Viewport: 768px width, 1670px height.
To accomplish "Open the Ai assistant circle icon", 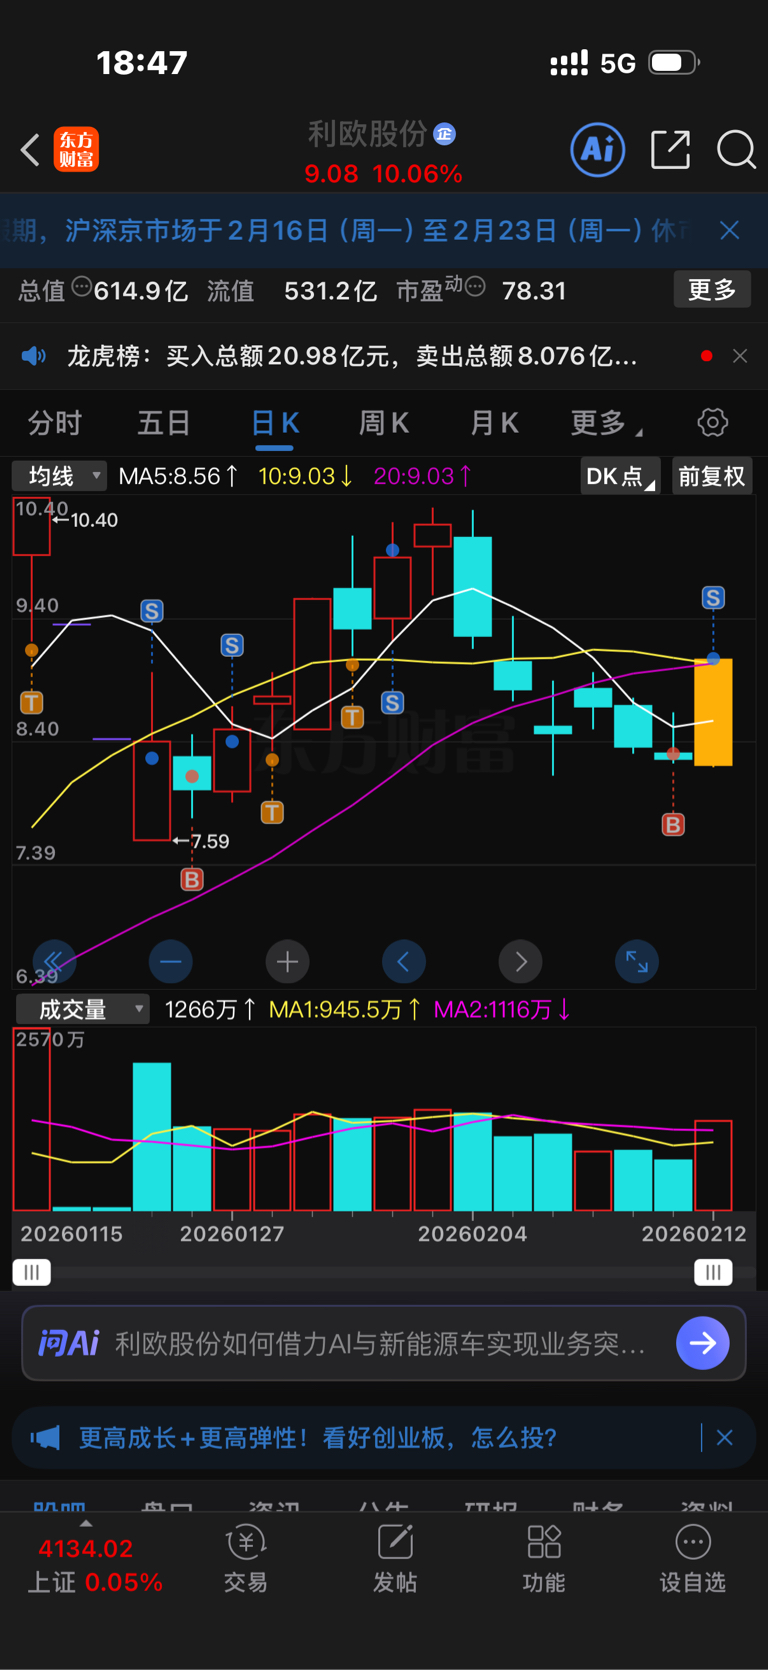I will point(598,150).
